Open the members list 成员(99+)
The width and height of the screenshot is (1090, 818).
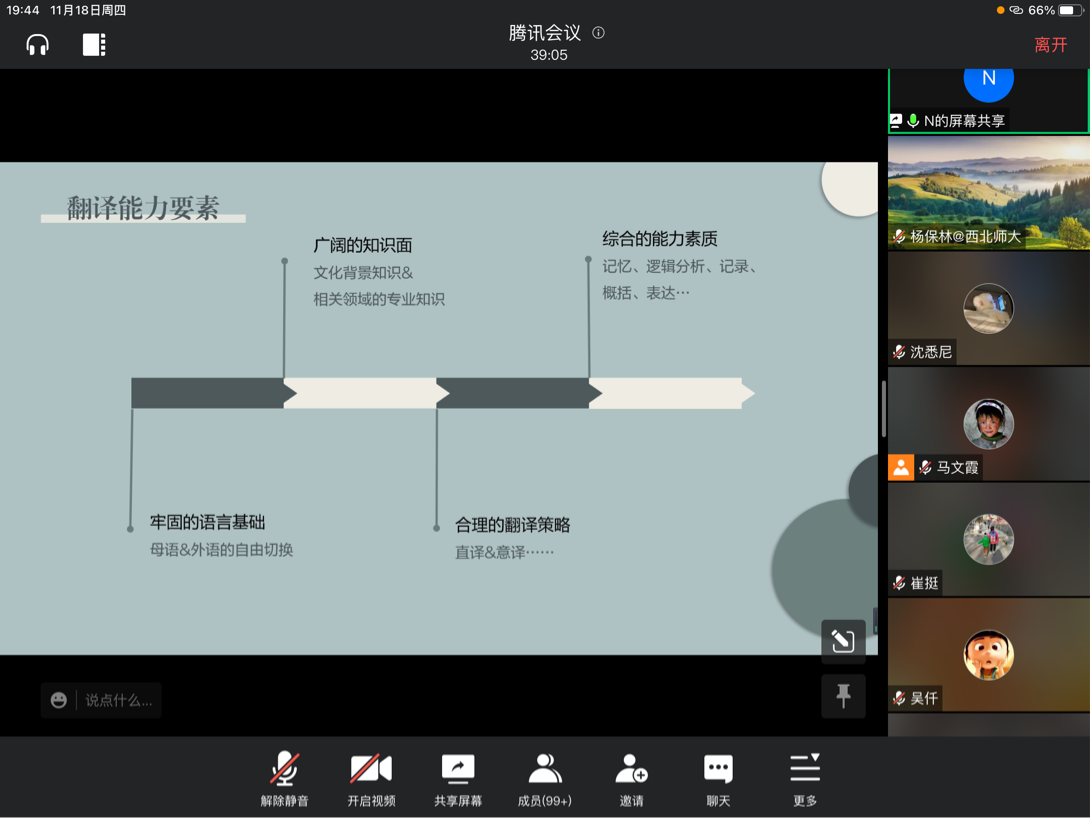[x=545, y=778]
